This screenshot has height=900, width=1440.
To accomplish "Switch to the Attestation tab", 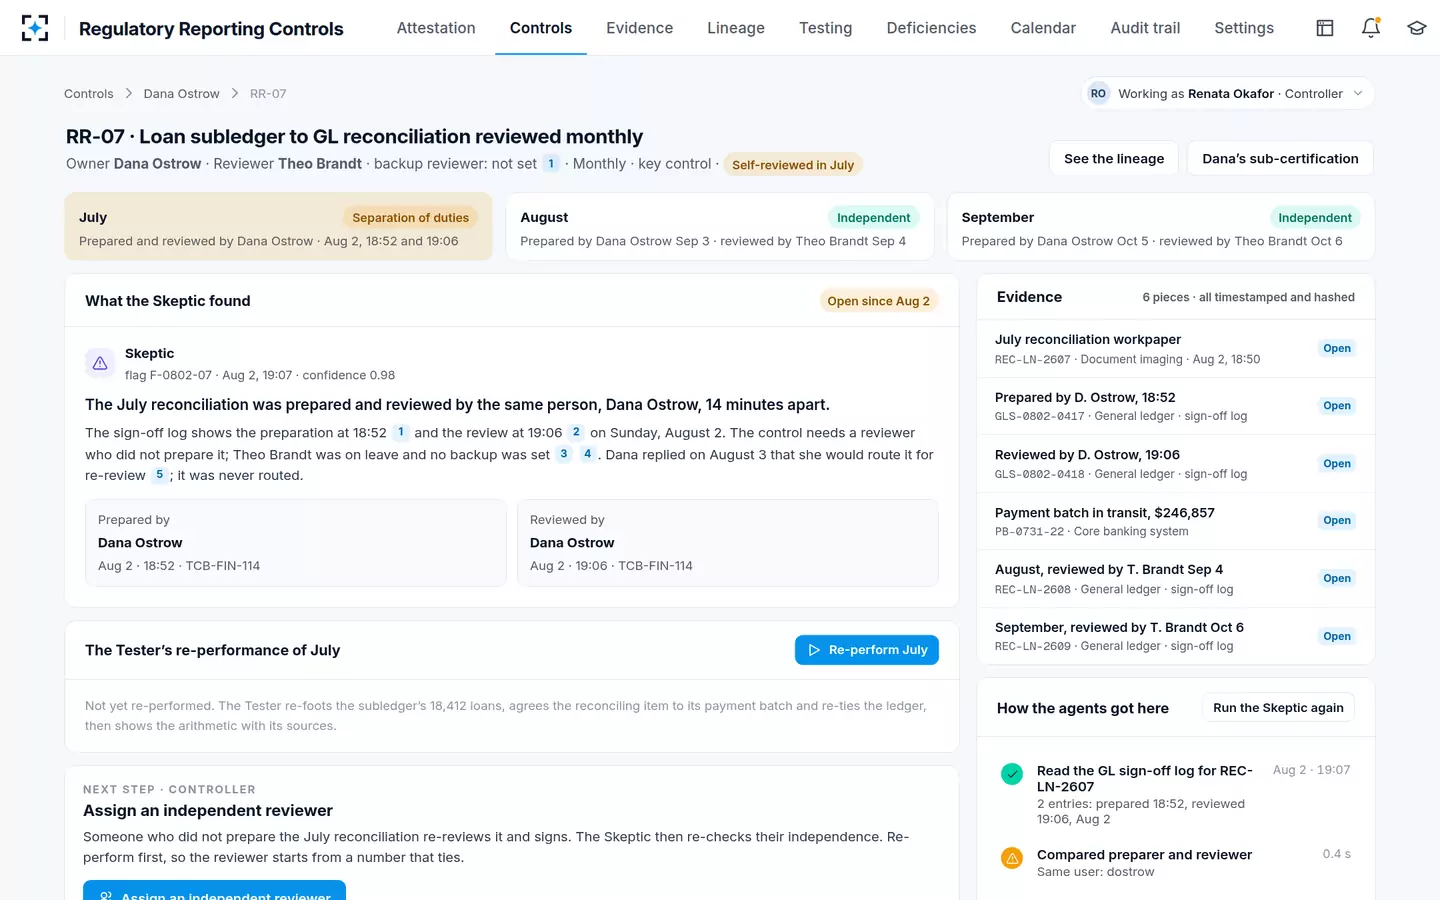I will (x=436, y=28).
